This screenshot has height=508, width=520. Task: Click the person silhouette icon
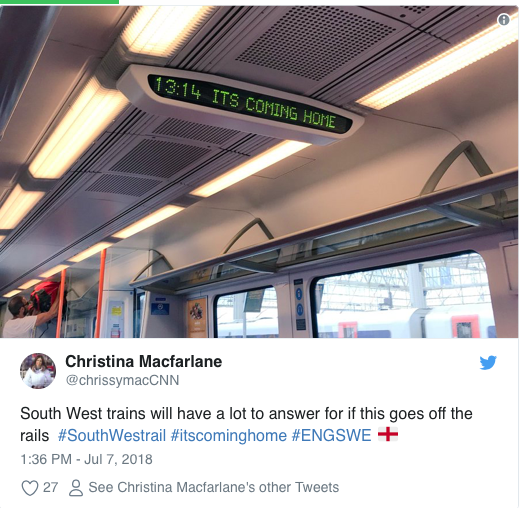click(76, 488)
